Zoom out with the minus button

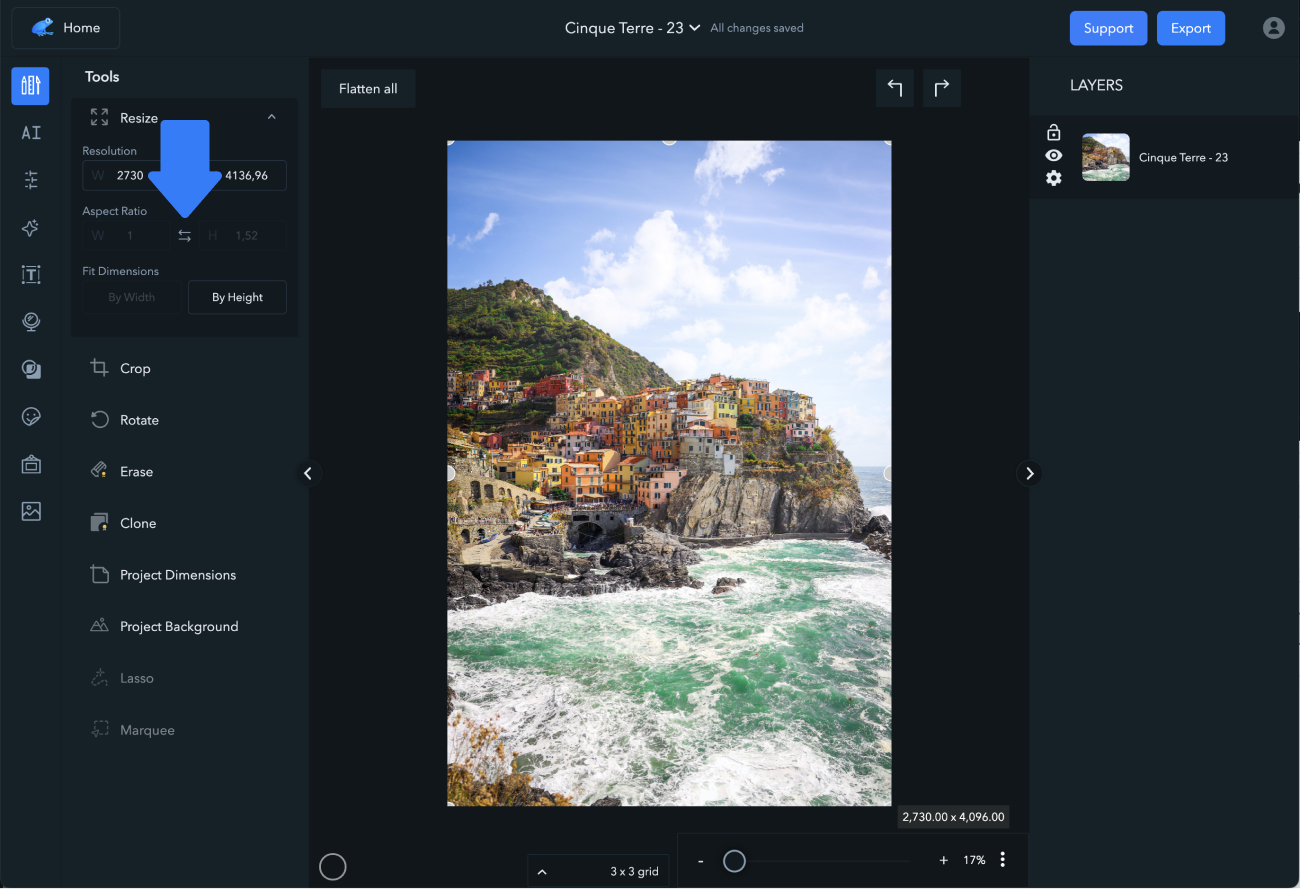click(701, 860)
